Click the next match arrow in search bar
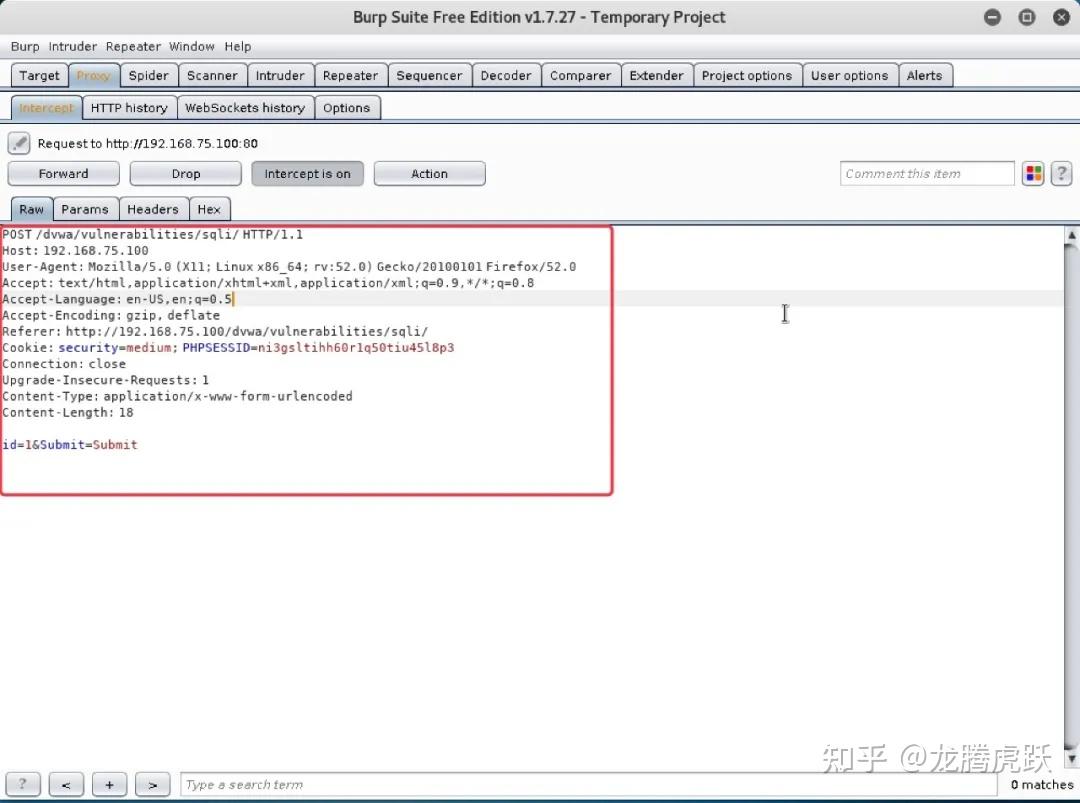The image size is (1080, 803). point(152,784)
